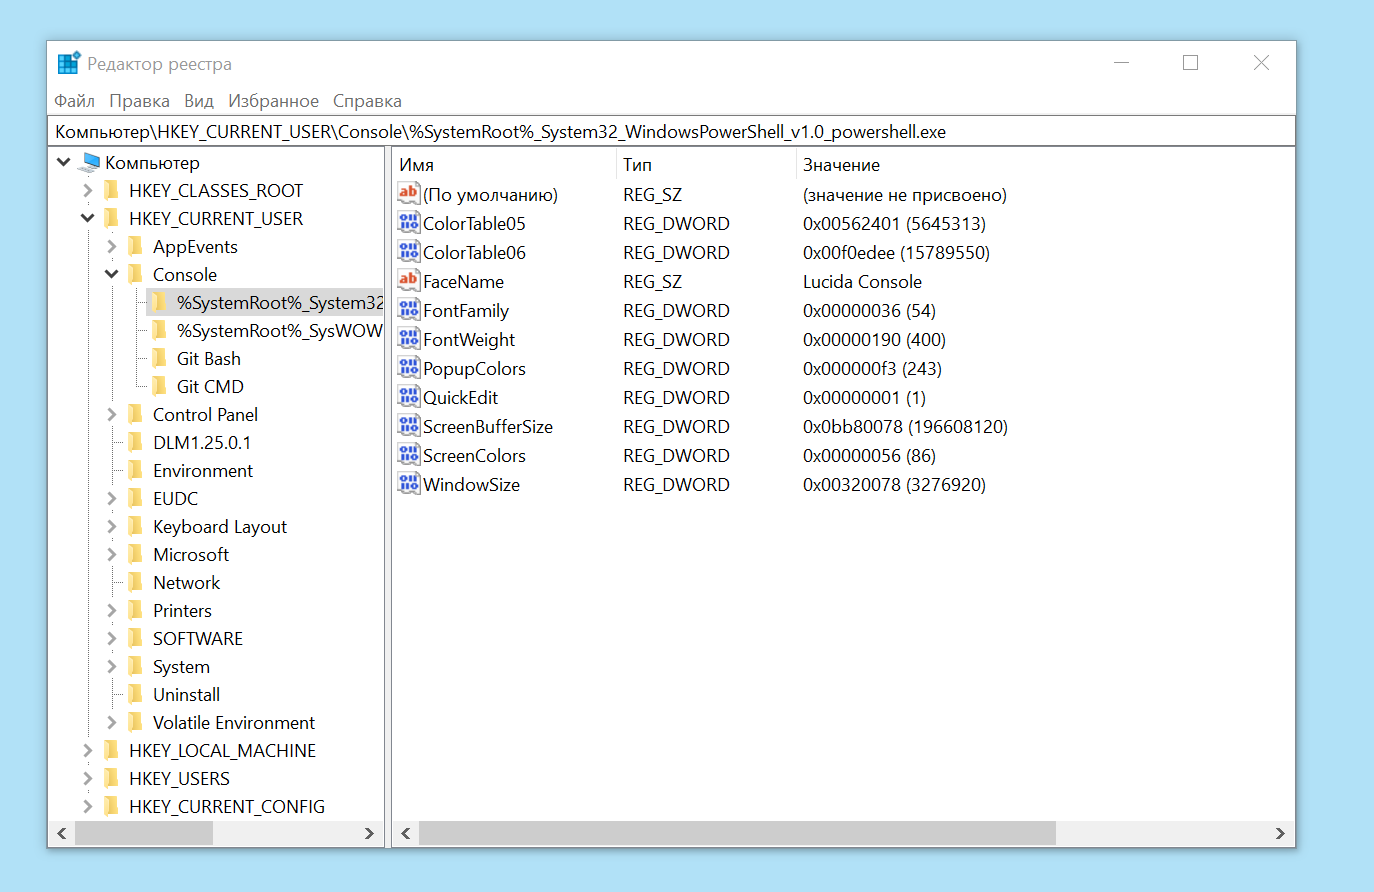Click the Registry Editor icon in the title bar
The width and height of the screenshot is (1374, 892).
click(68, 63)
